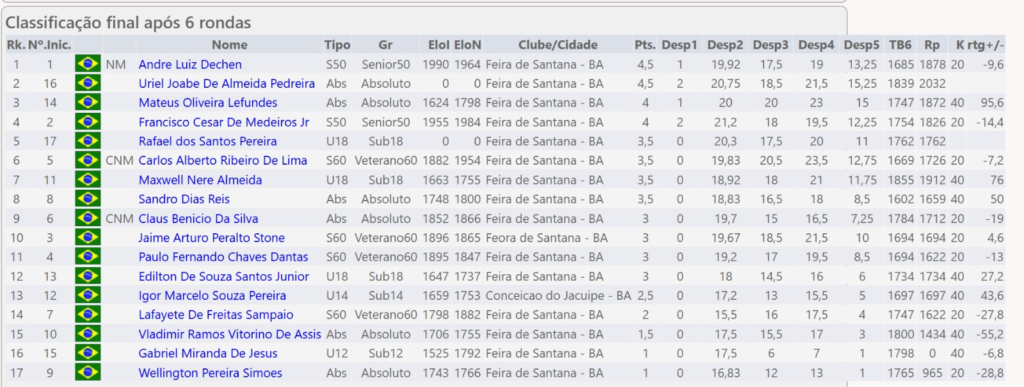The image size is (1024, 387).
Task: Open Edilton De Souza Santos Junior link
Action: pos(224,277)
